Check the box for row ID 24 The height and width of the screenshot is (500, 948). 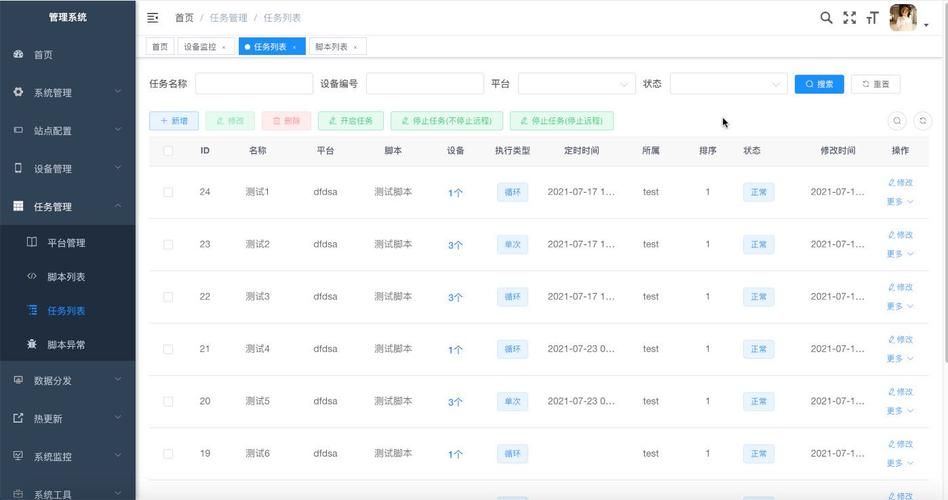tap(168, 192)
